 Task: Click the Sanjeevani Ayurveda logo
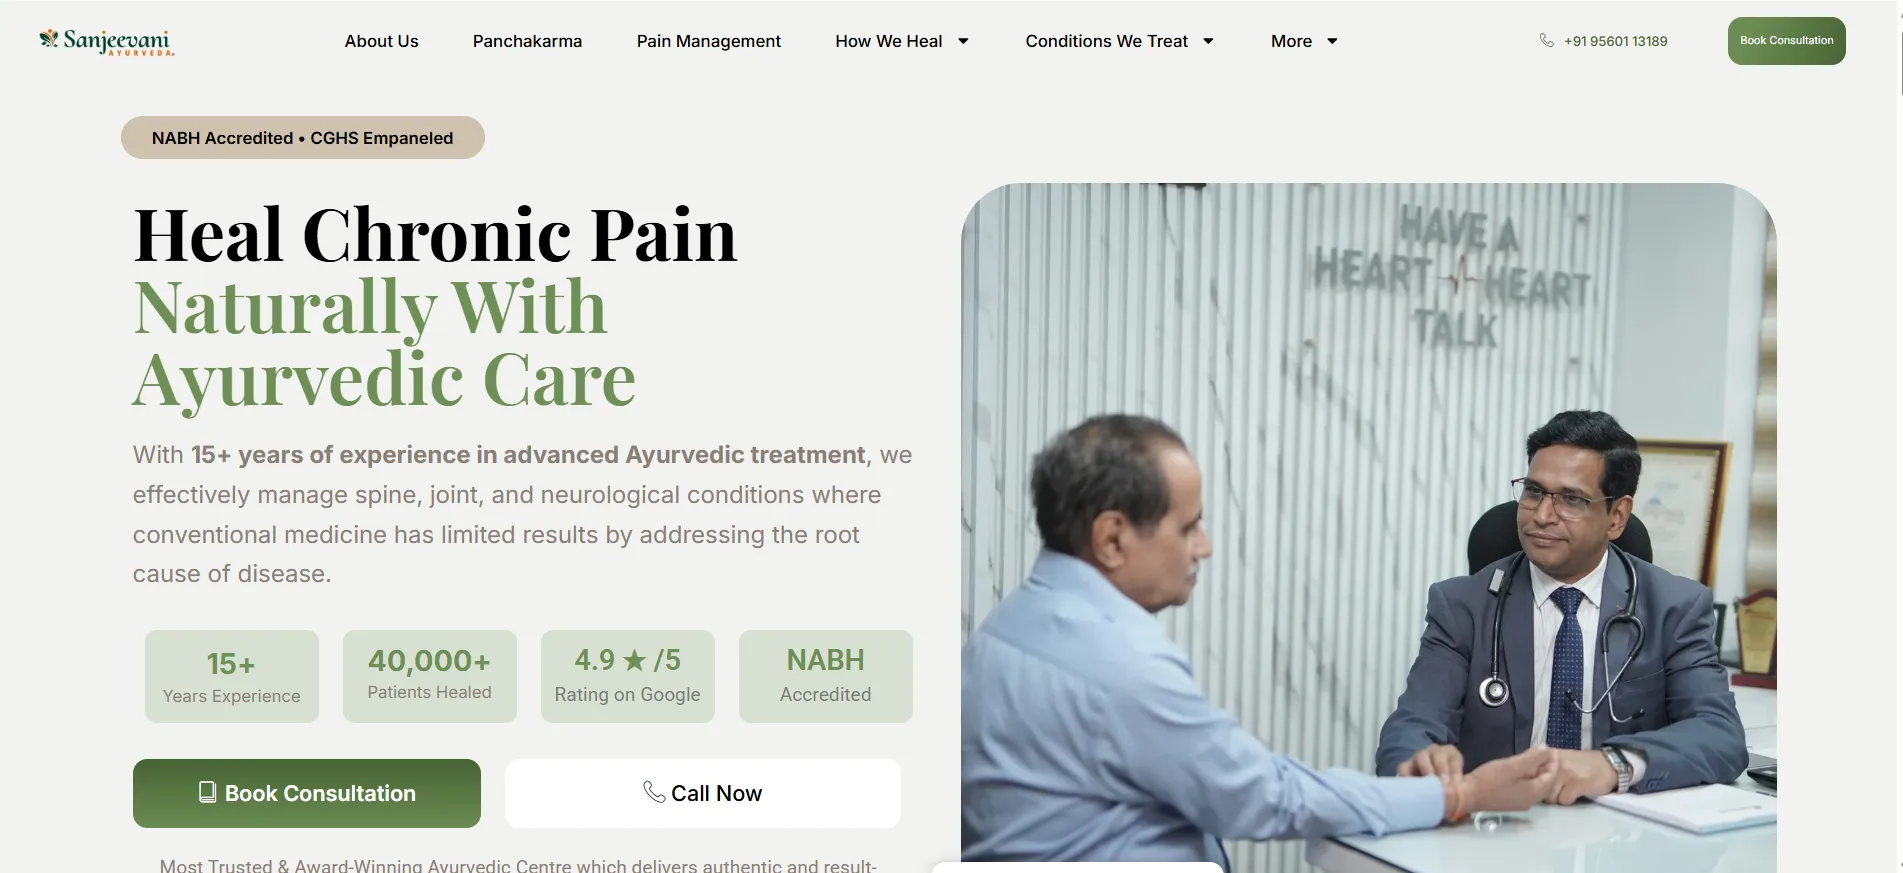[x=107, y=41]
